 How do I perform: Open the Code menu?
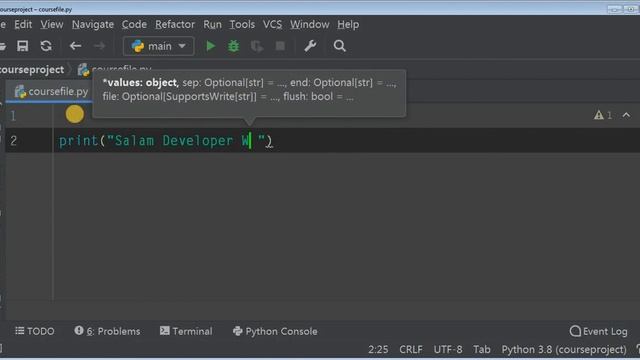click(134, 24)
